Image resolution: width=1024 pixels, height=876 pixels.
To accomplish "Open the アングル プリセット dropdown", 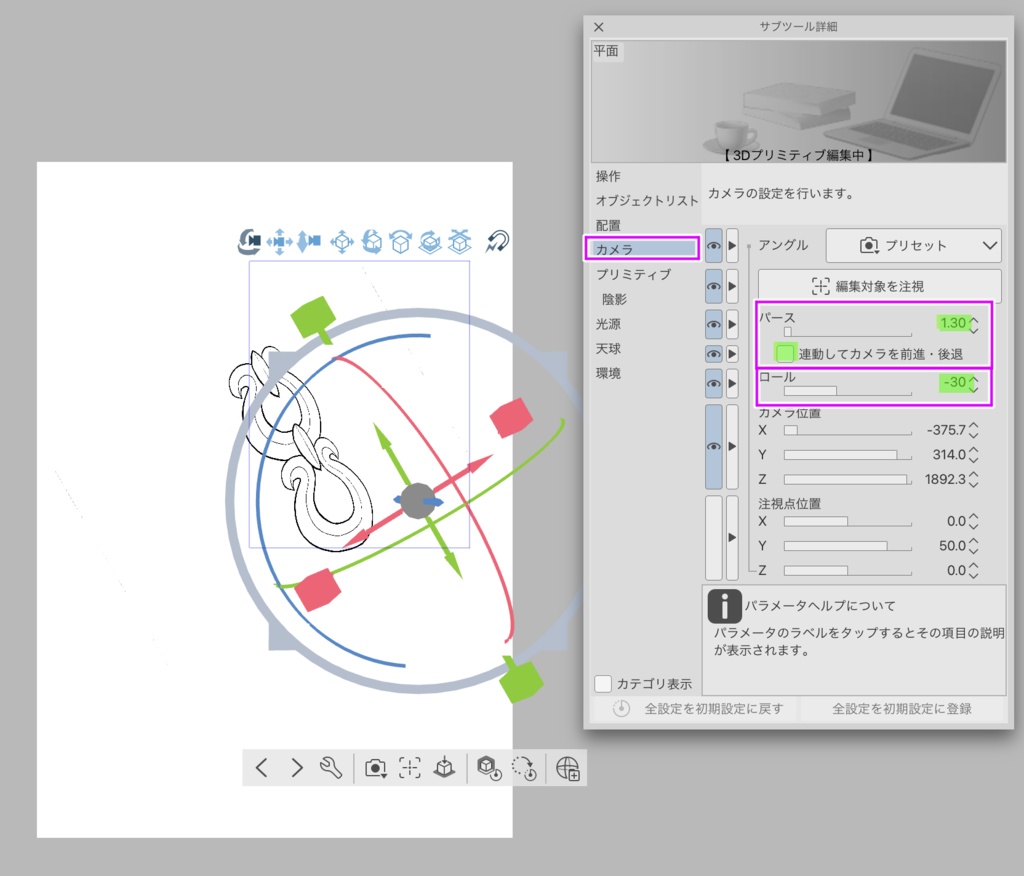I will 914,245.
